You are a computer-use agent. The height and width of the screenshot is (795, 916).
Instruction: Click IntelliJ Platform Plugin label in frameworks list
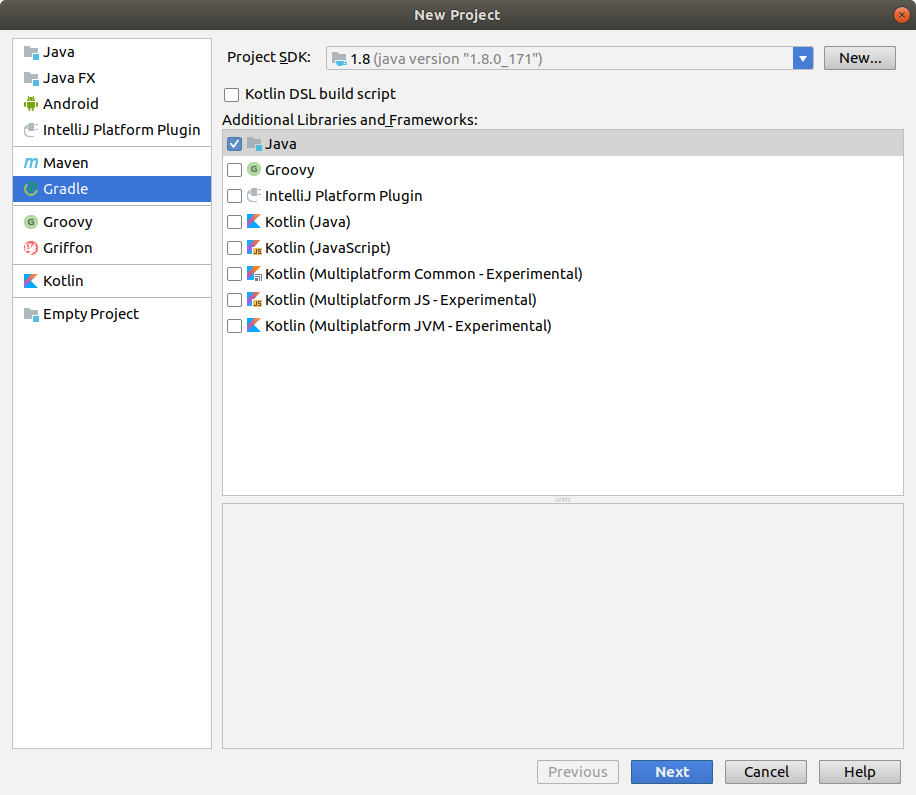(x=344, y=196)
